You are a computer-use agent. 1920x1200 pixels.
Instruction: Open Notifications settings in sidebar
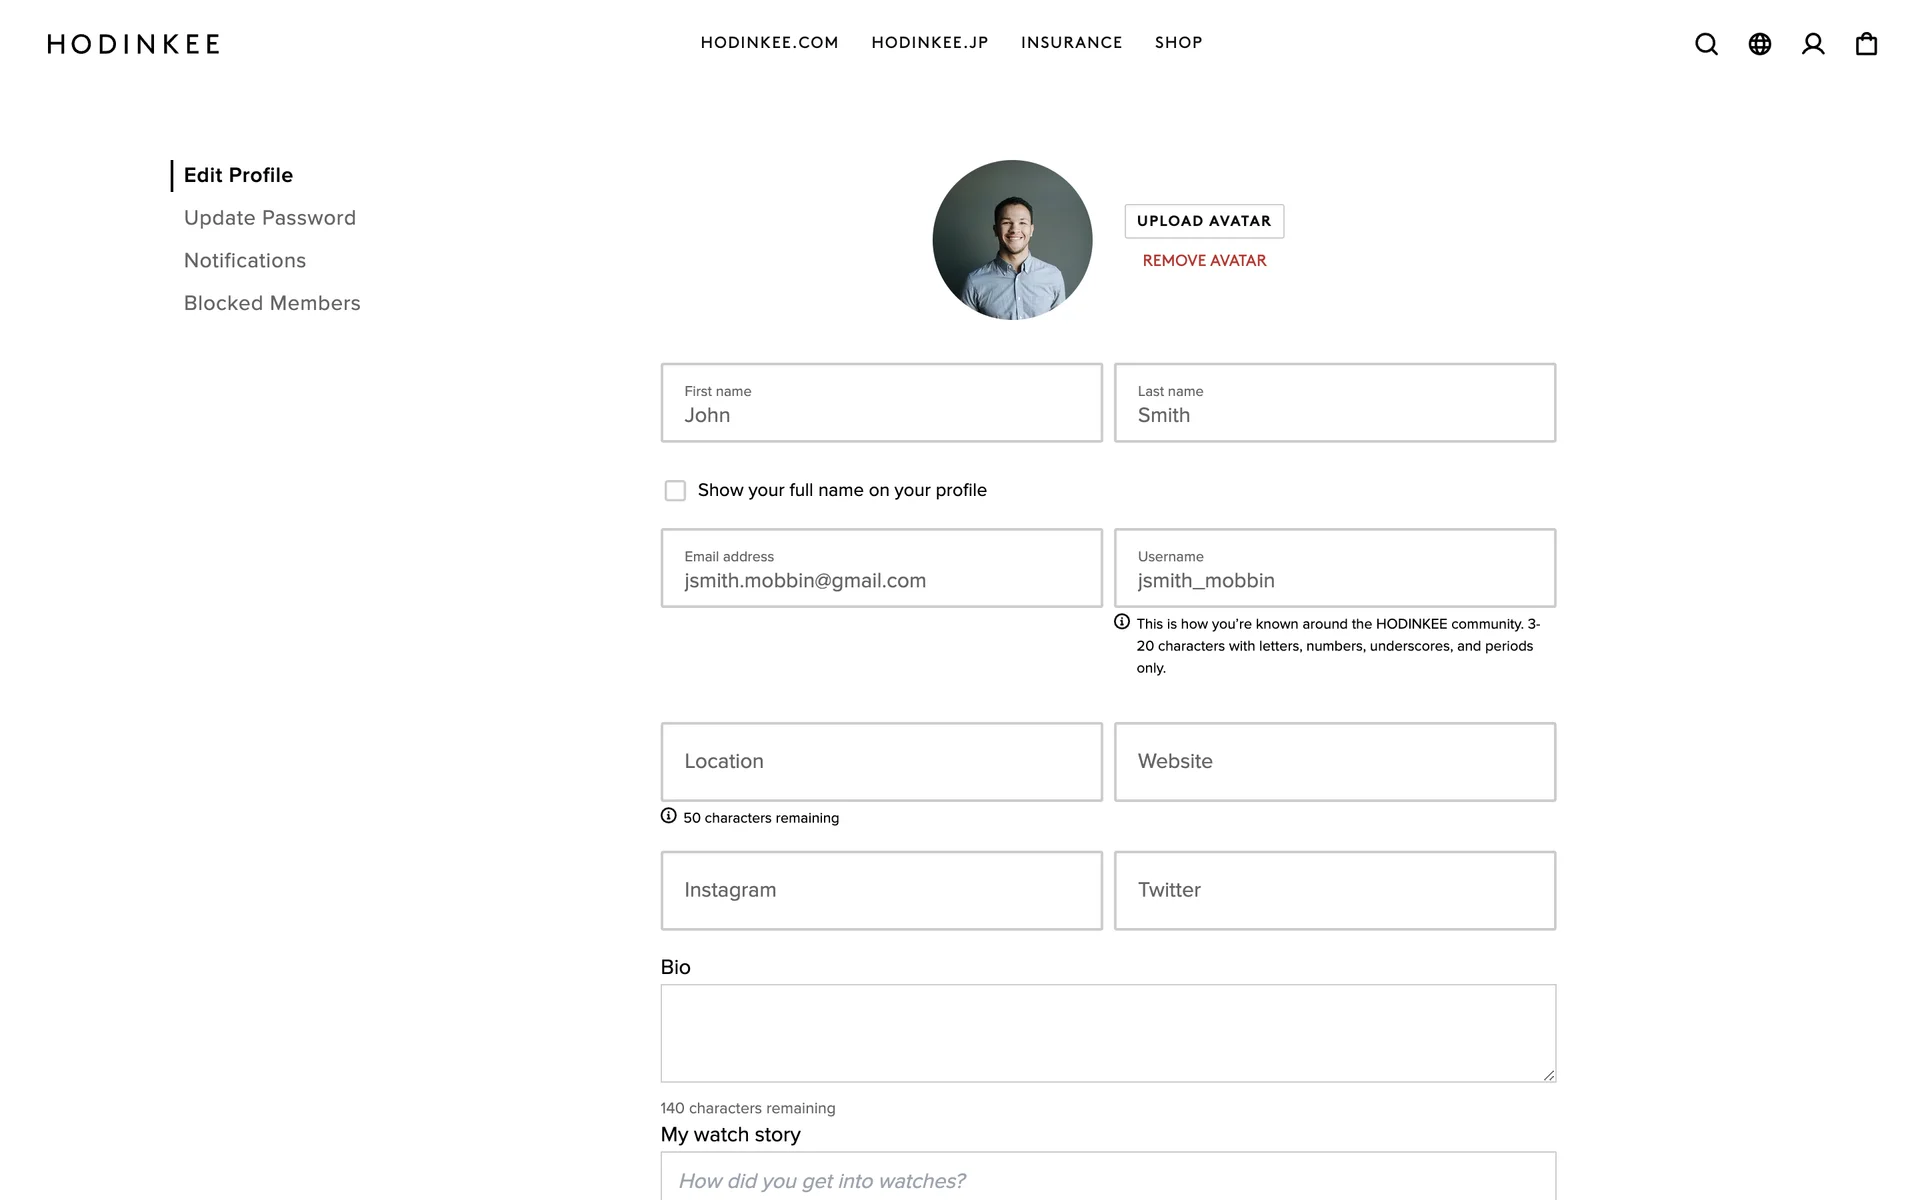[x=245, y=261]
